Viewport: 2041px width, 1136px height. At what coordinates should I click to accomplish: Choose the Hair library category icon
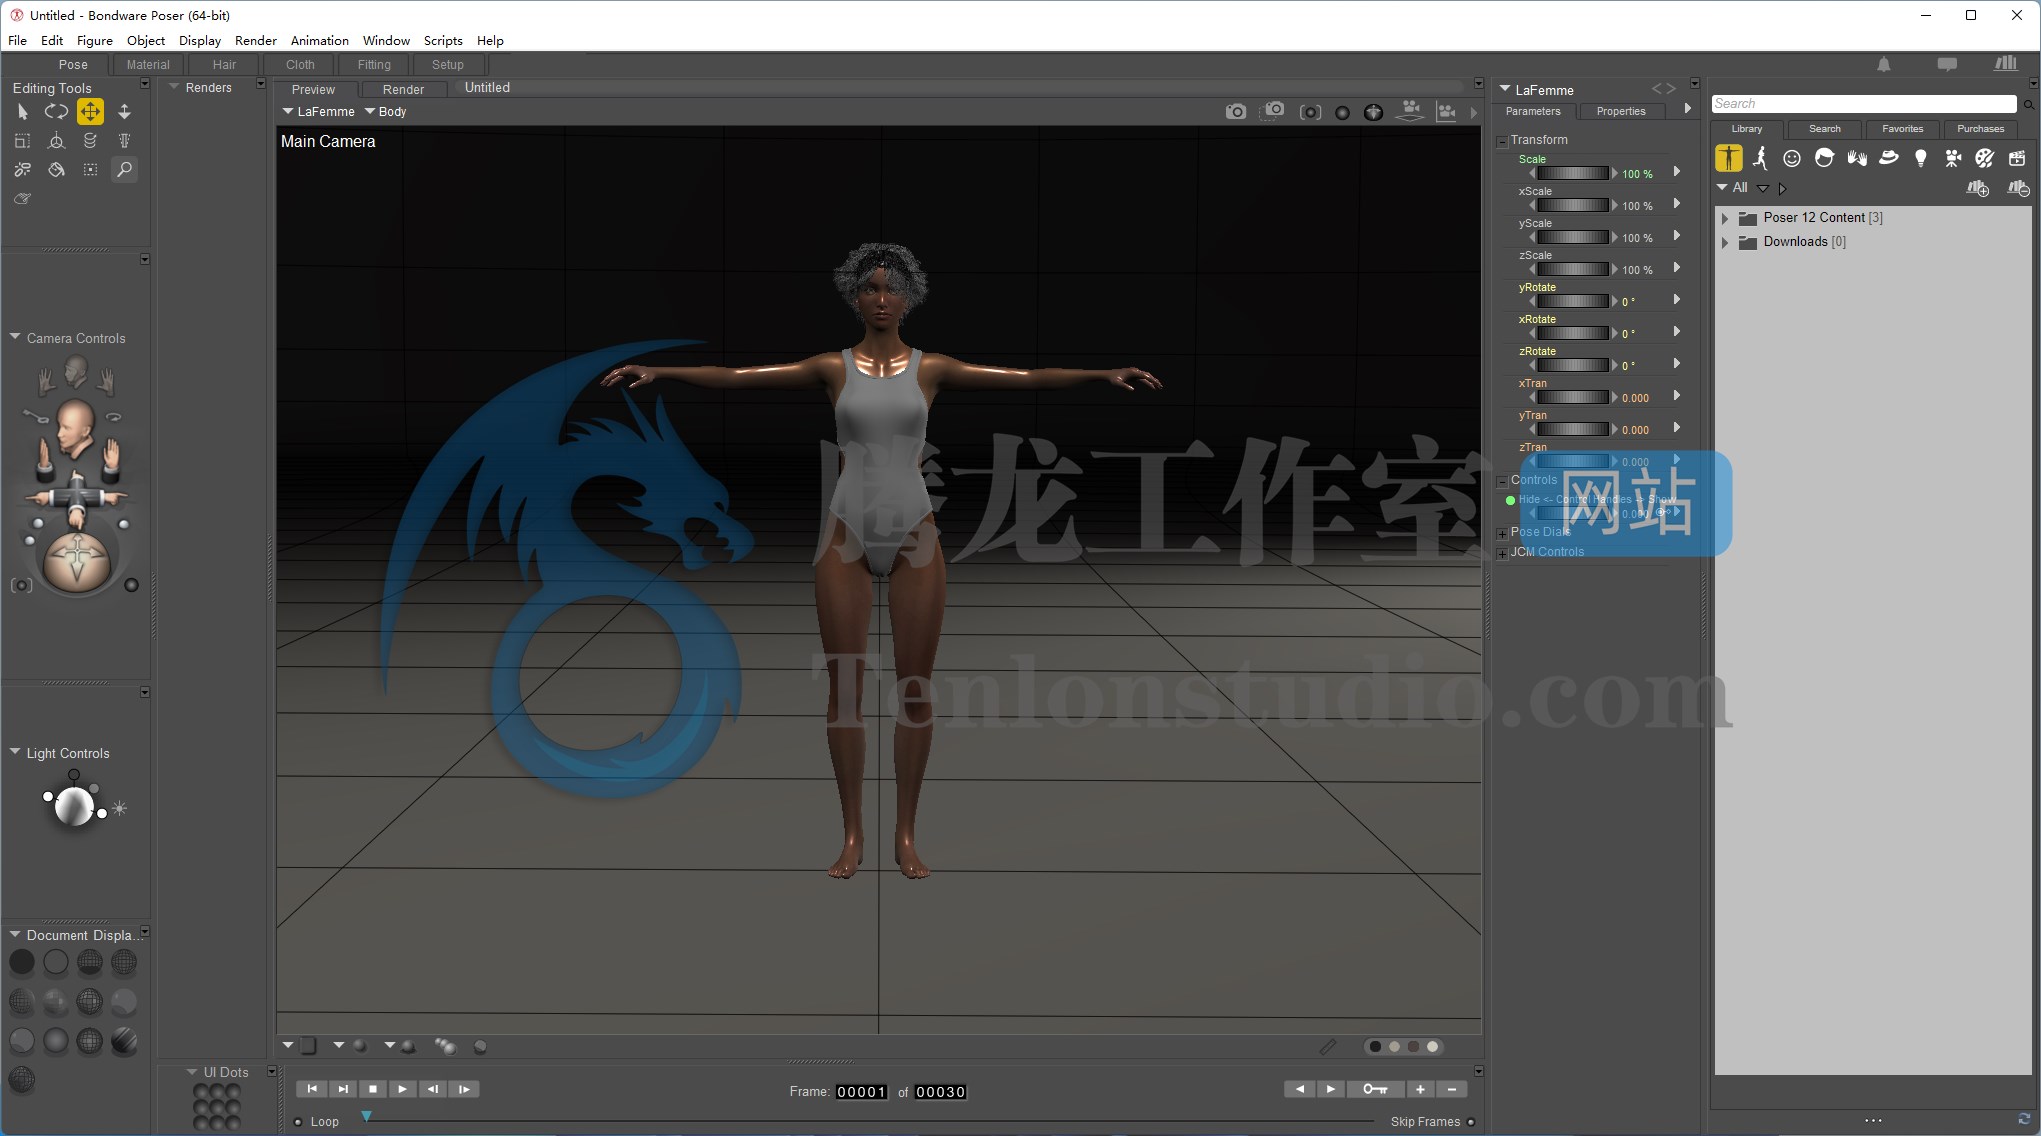pyautogui.click(x=1824, y=158)
